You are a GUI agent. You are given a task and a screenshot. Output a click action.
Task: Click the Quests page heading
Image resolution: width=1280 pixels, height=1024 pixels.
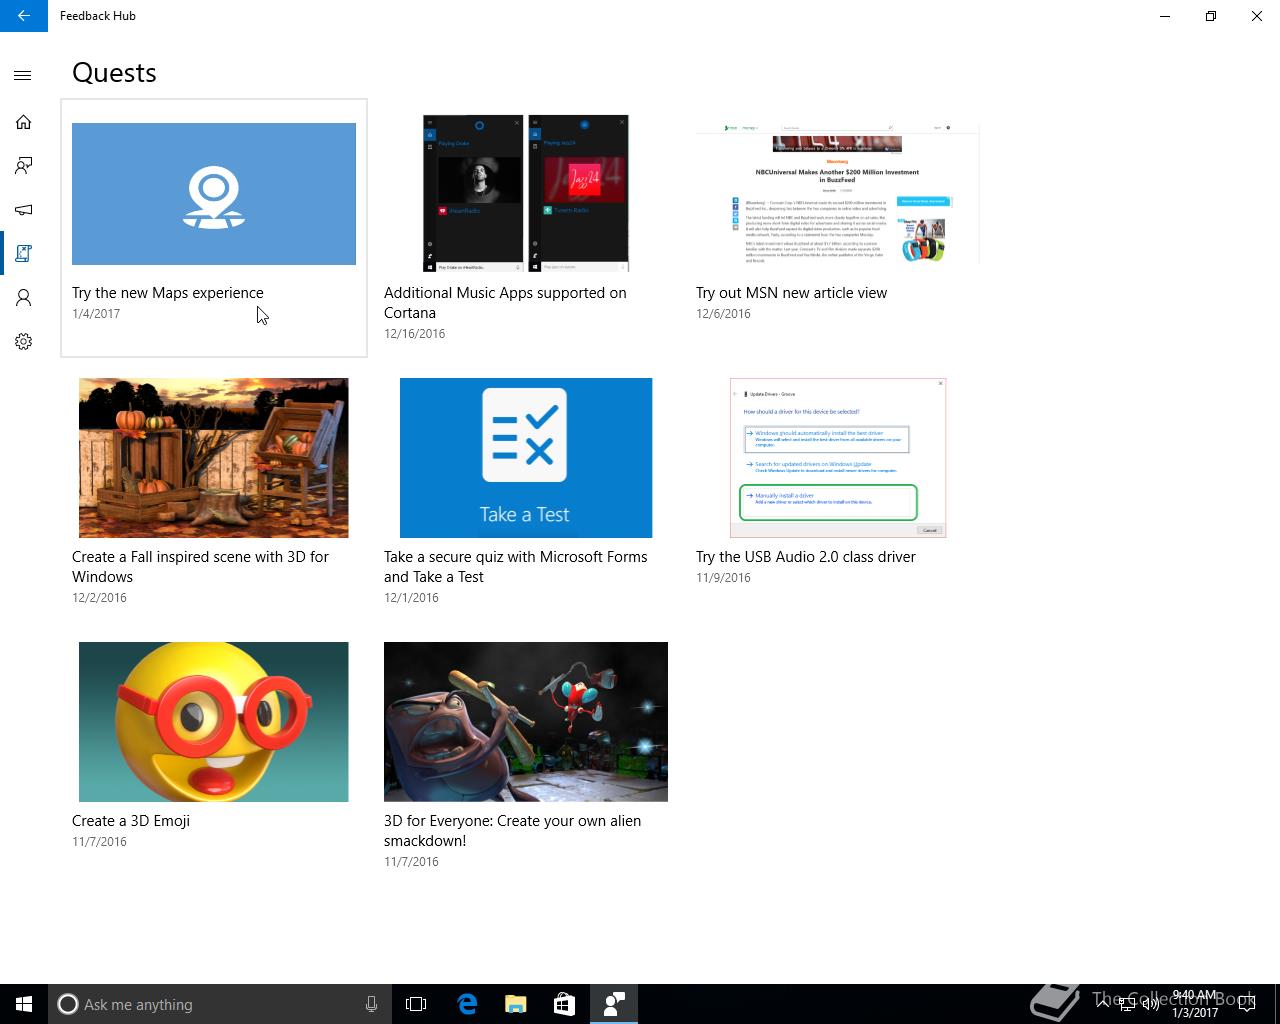114,73
